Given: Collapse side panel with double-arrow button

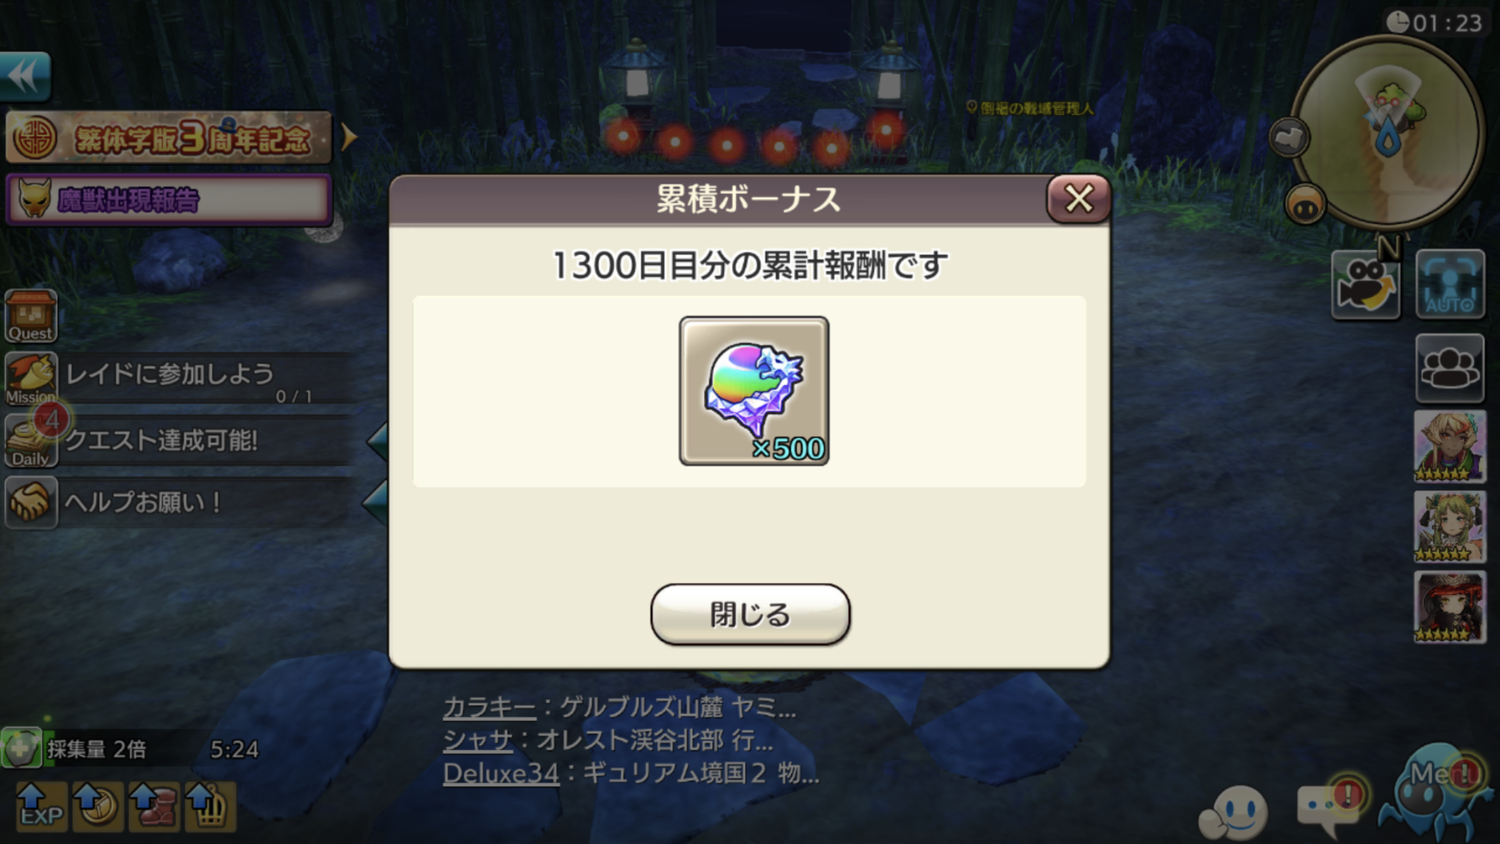Looking at the screenshot, I should (25, 76).
